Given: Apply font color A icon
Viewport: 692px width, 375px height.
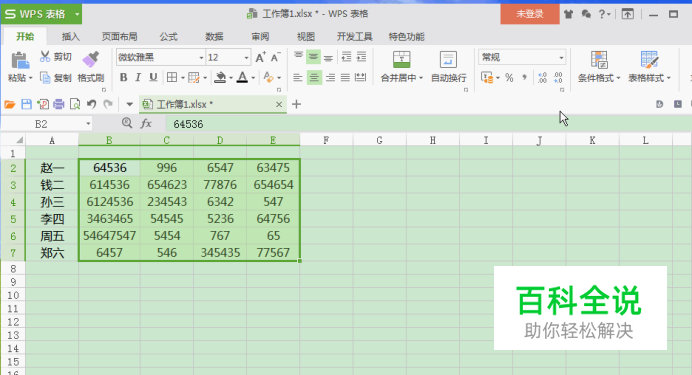Looking at the screenshot, I should pyautogui.click(x=242, y=78).
